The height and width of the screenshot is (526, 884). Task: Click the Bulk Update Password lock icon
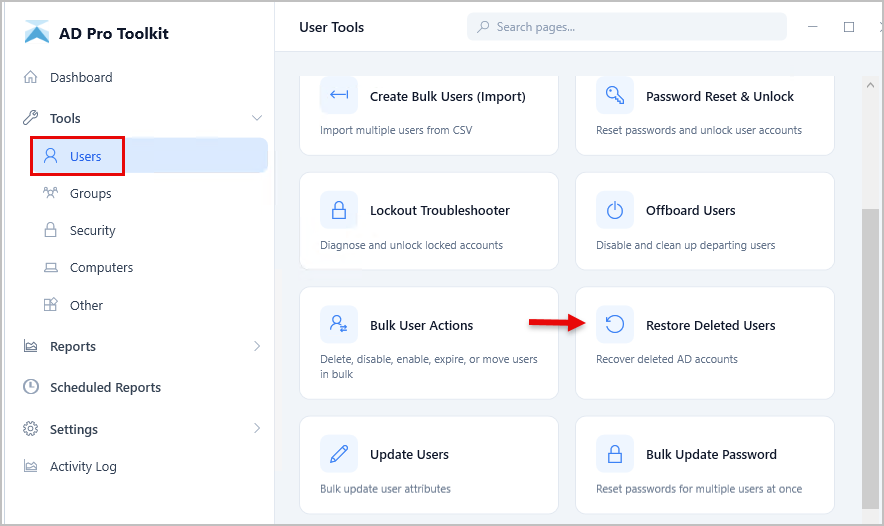point(615,454)
